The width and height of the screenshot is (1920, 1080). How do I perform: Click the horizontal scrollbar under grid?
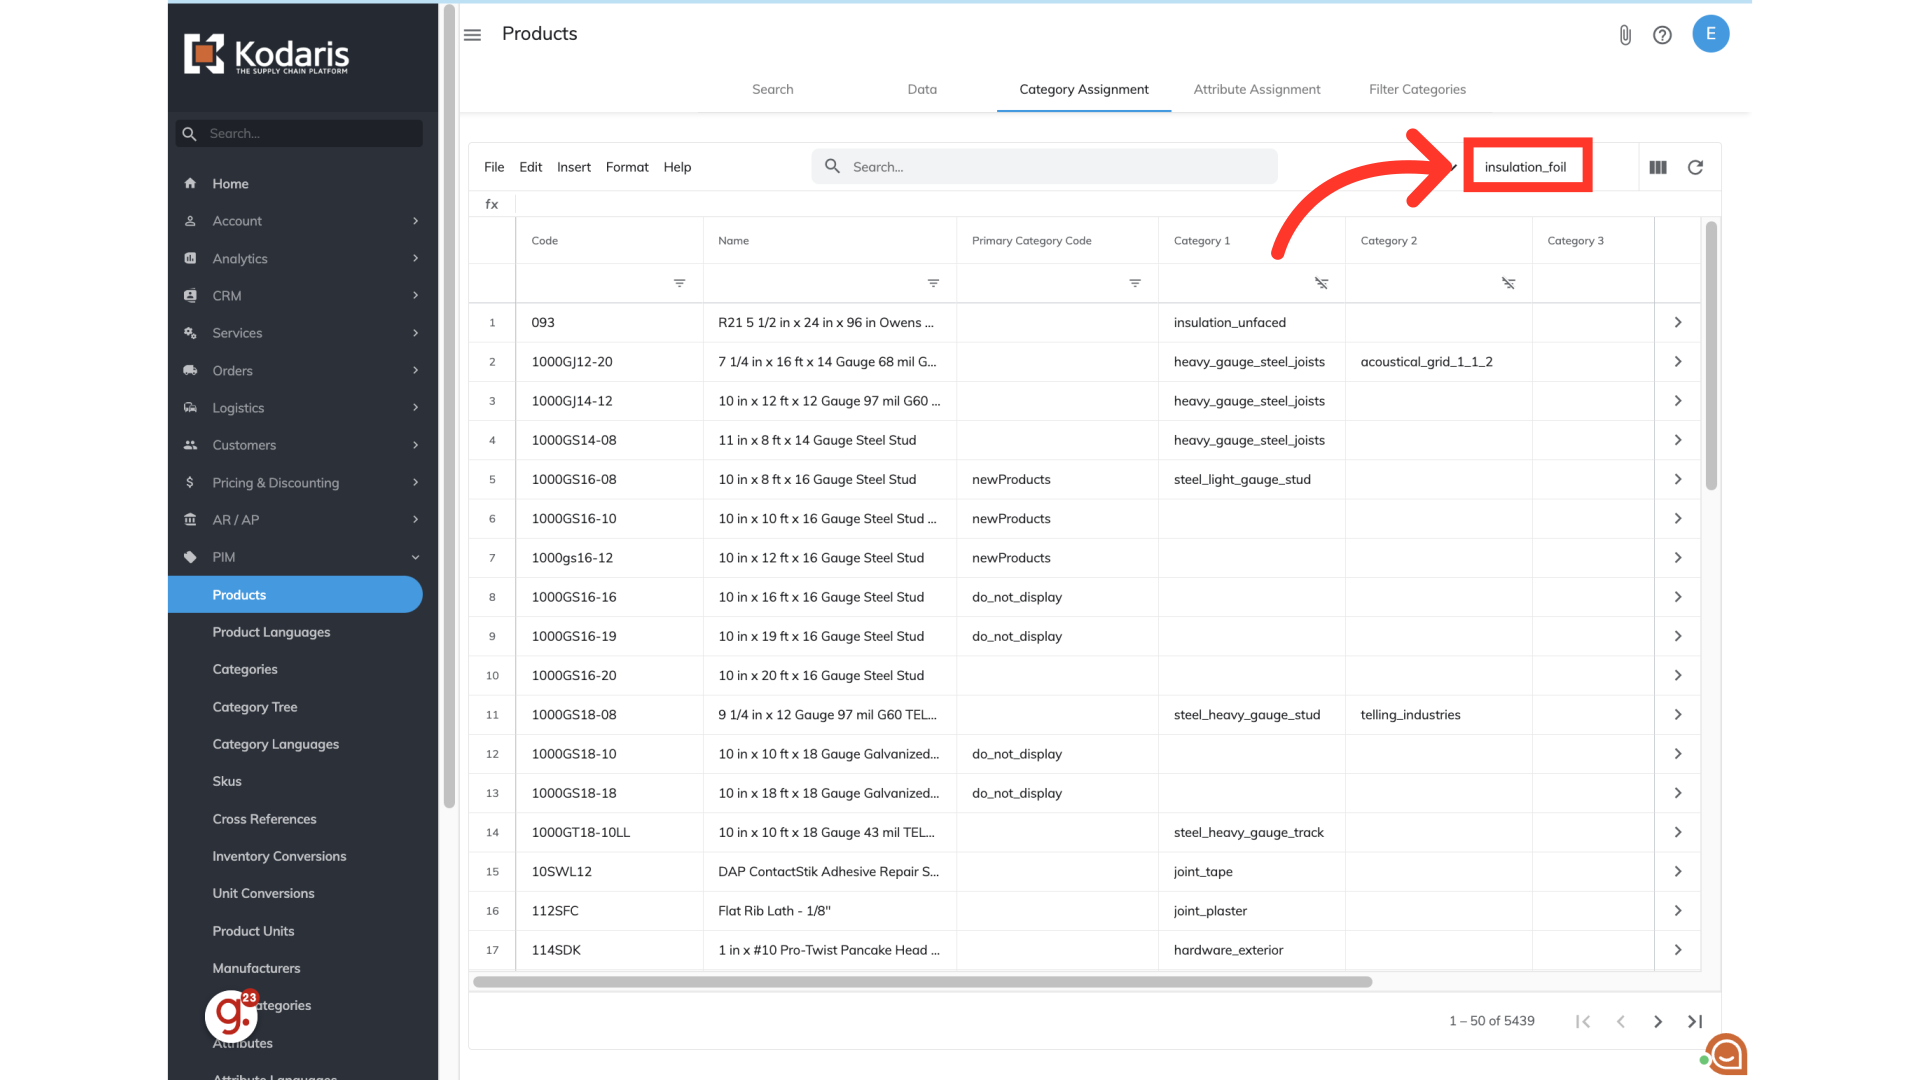click(921, 982)
